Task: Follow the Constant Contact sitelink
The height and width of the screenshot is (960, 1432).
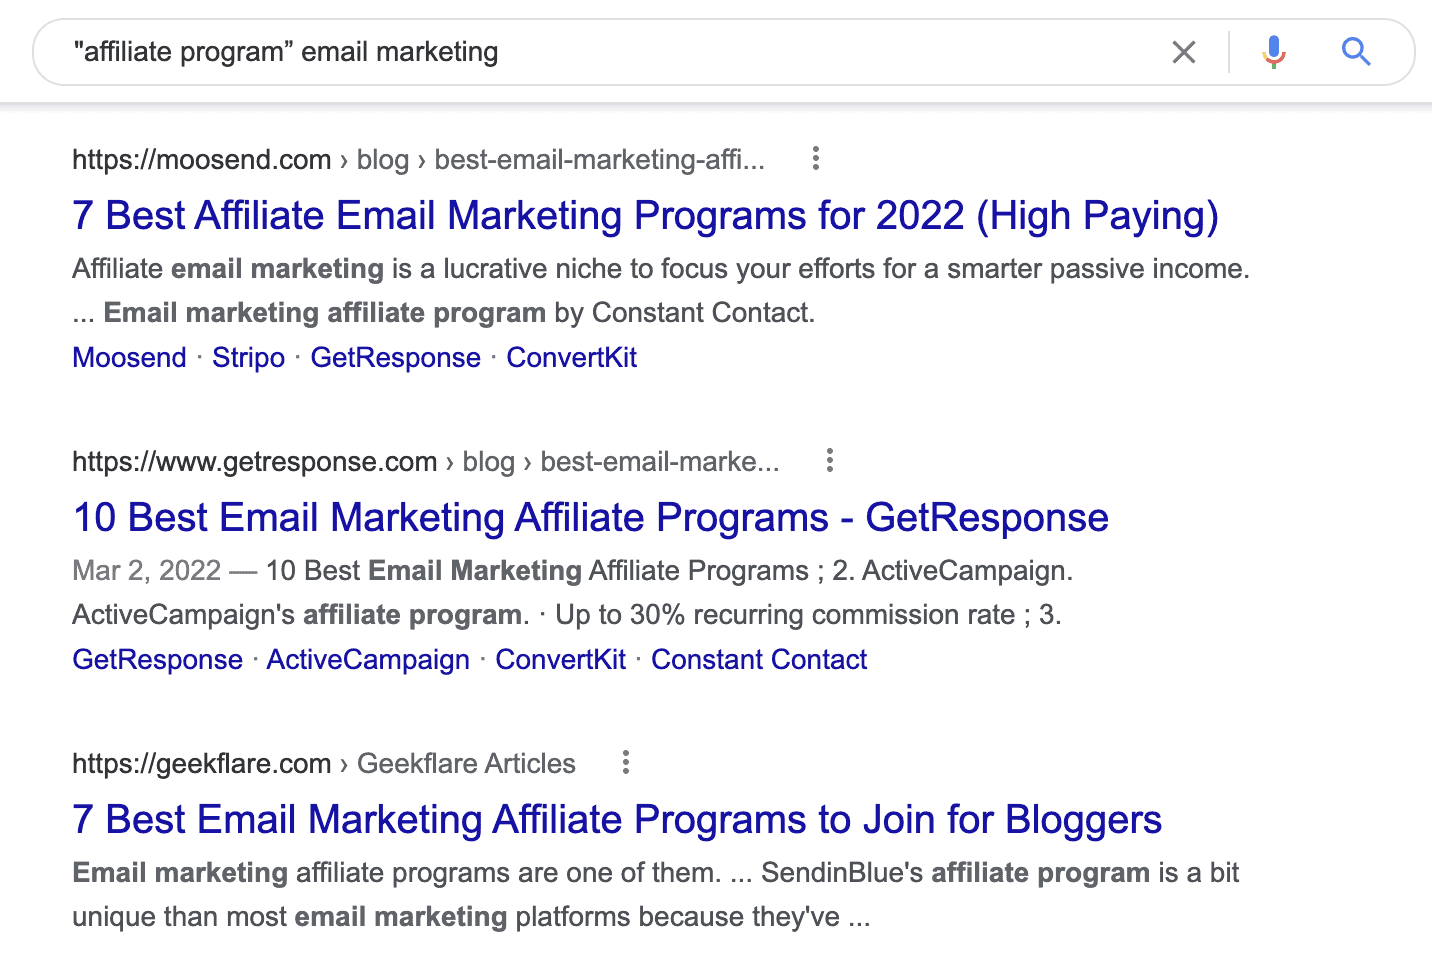Action: pos(759,660)
